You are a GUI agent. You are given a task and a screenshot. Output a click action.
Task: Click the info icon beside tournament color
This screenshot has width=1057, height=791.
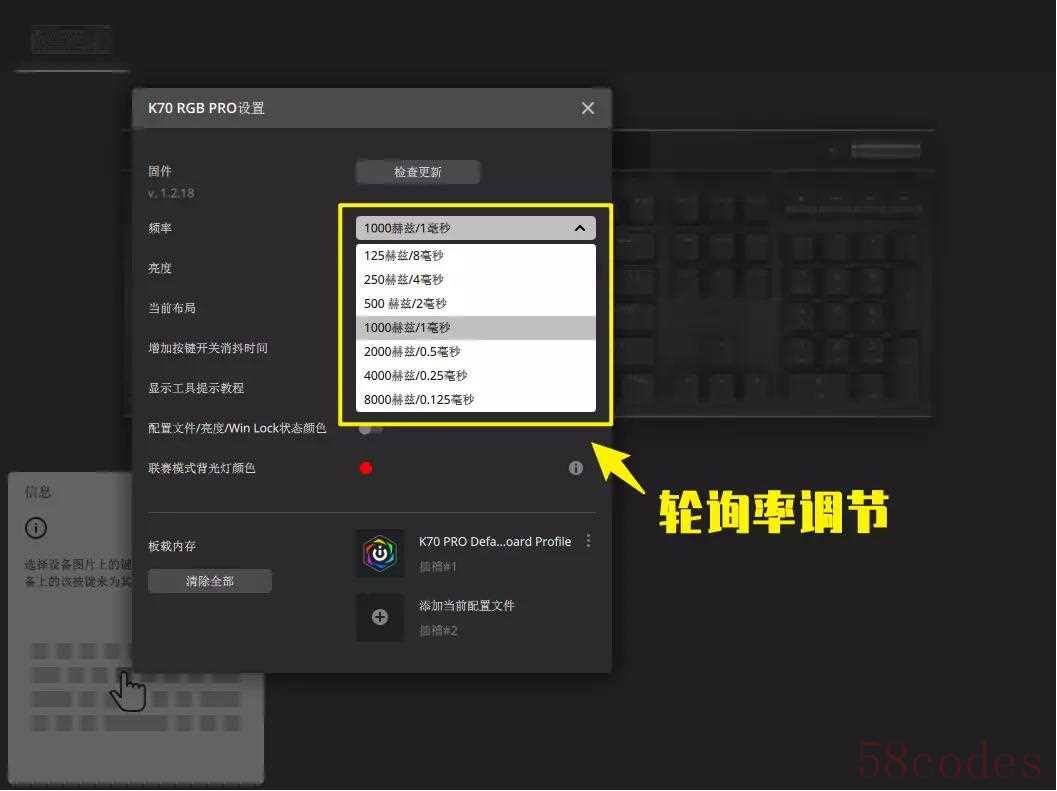(x=576, y=468)
